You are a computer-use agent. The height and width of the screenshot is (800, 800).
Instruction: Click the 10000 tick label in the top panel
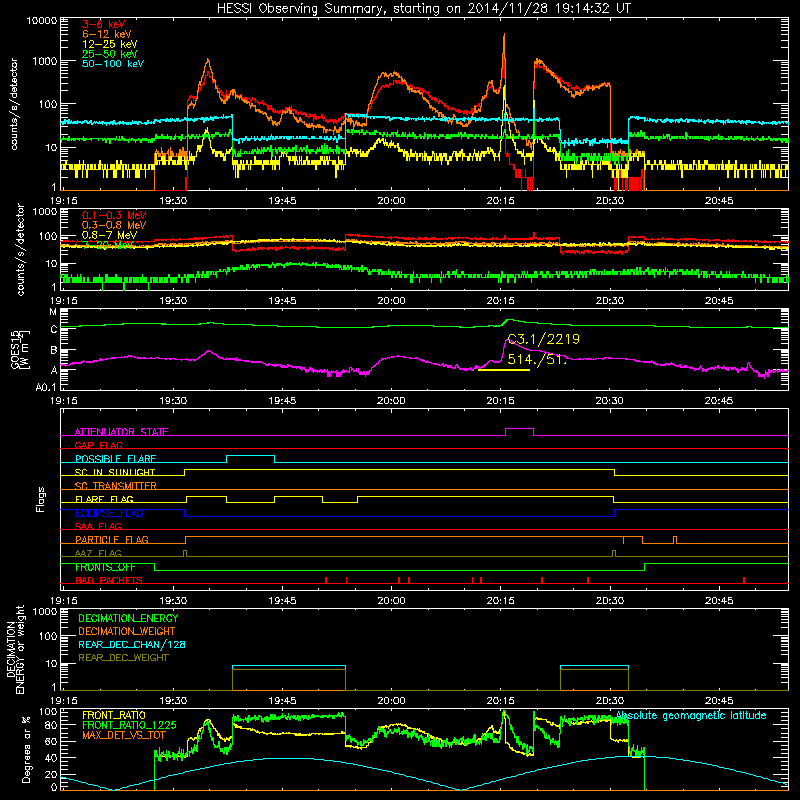click(42, 20)
